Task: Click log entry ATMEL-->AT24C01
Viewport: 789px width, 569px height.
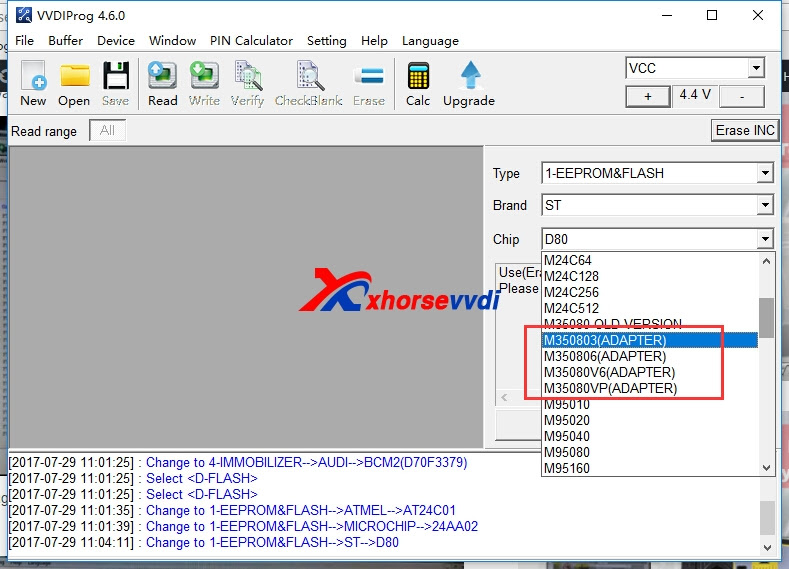Action: [x=300, y=510]
